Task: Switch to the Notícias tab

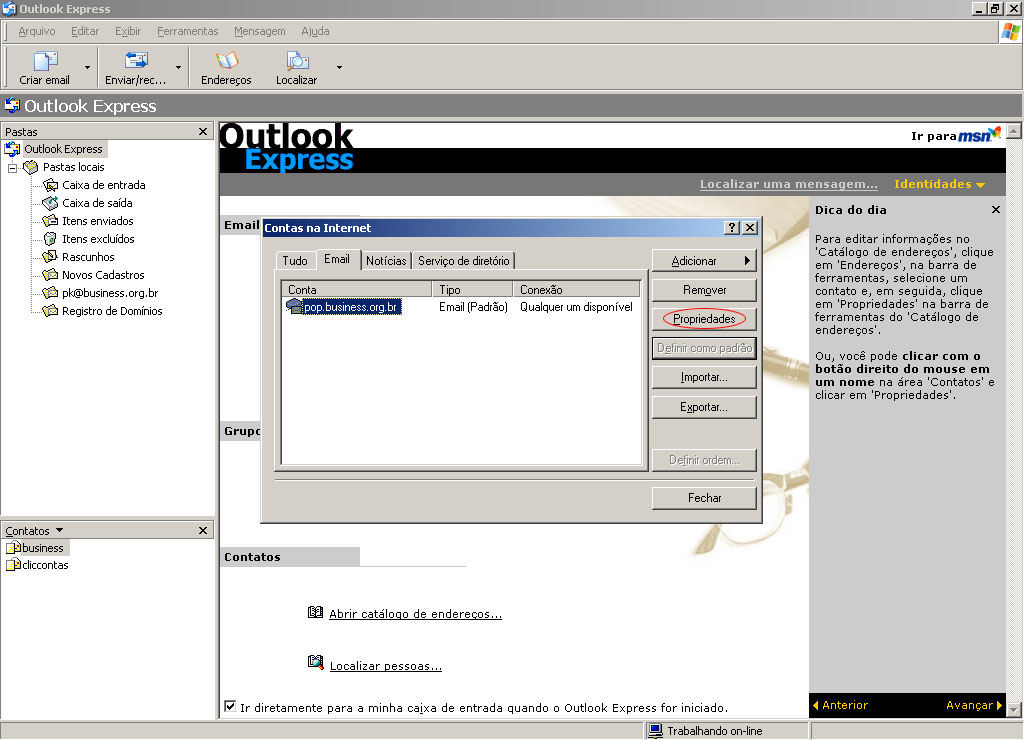Action: pyautogui.click(x=386, y=260)
